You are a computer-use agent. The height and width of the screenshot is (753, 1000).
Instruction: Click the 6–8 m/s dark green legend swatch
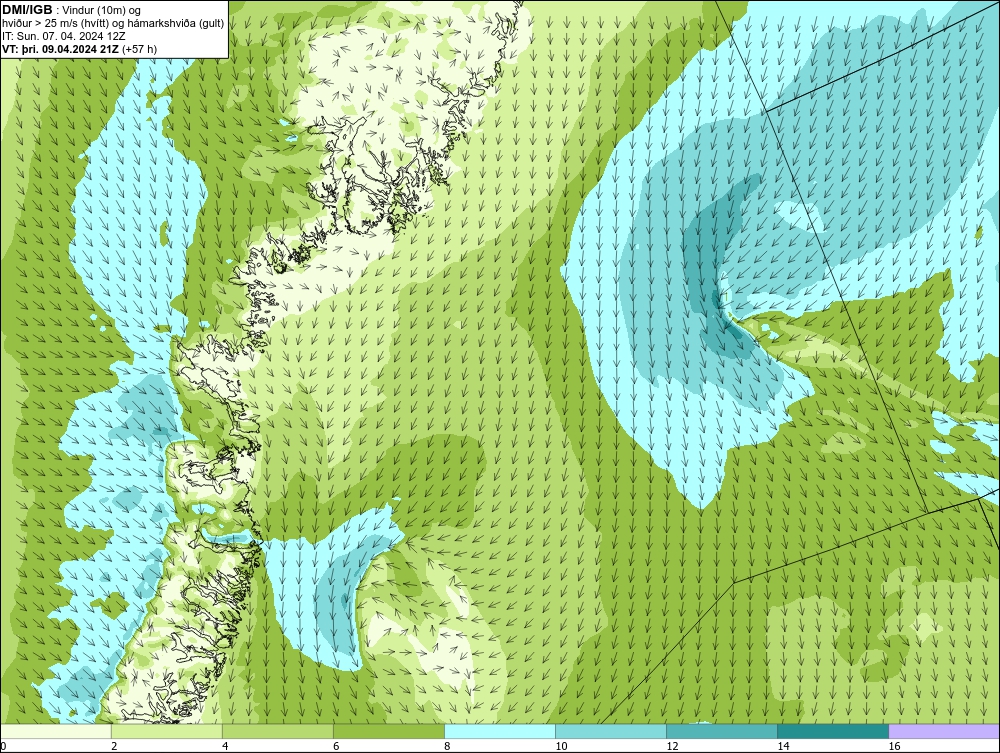coord(389,731)
